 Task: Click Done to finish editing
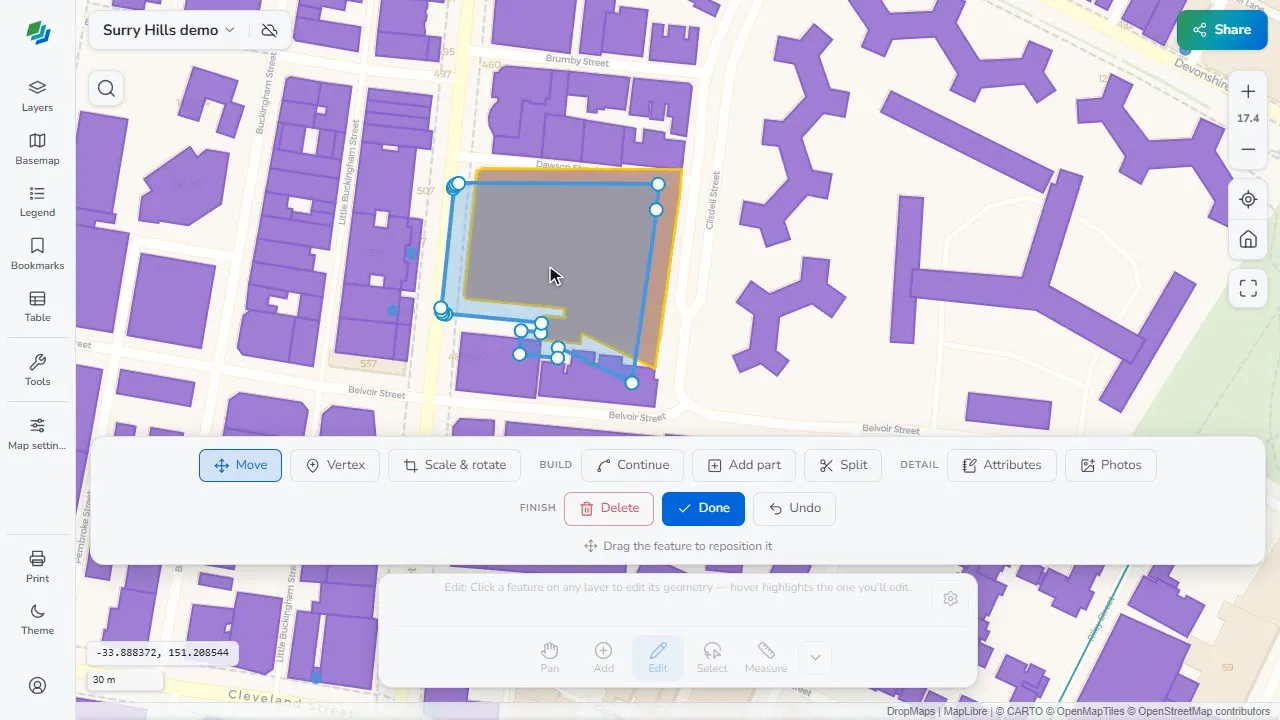click(703, 508)
